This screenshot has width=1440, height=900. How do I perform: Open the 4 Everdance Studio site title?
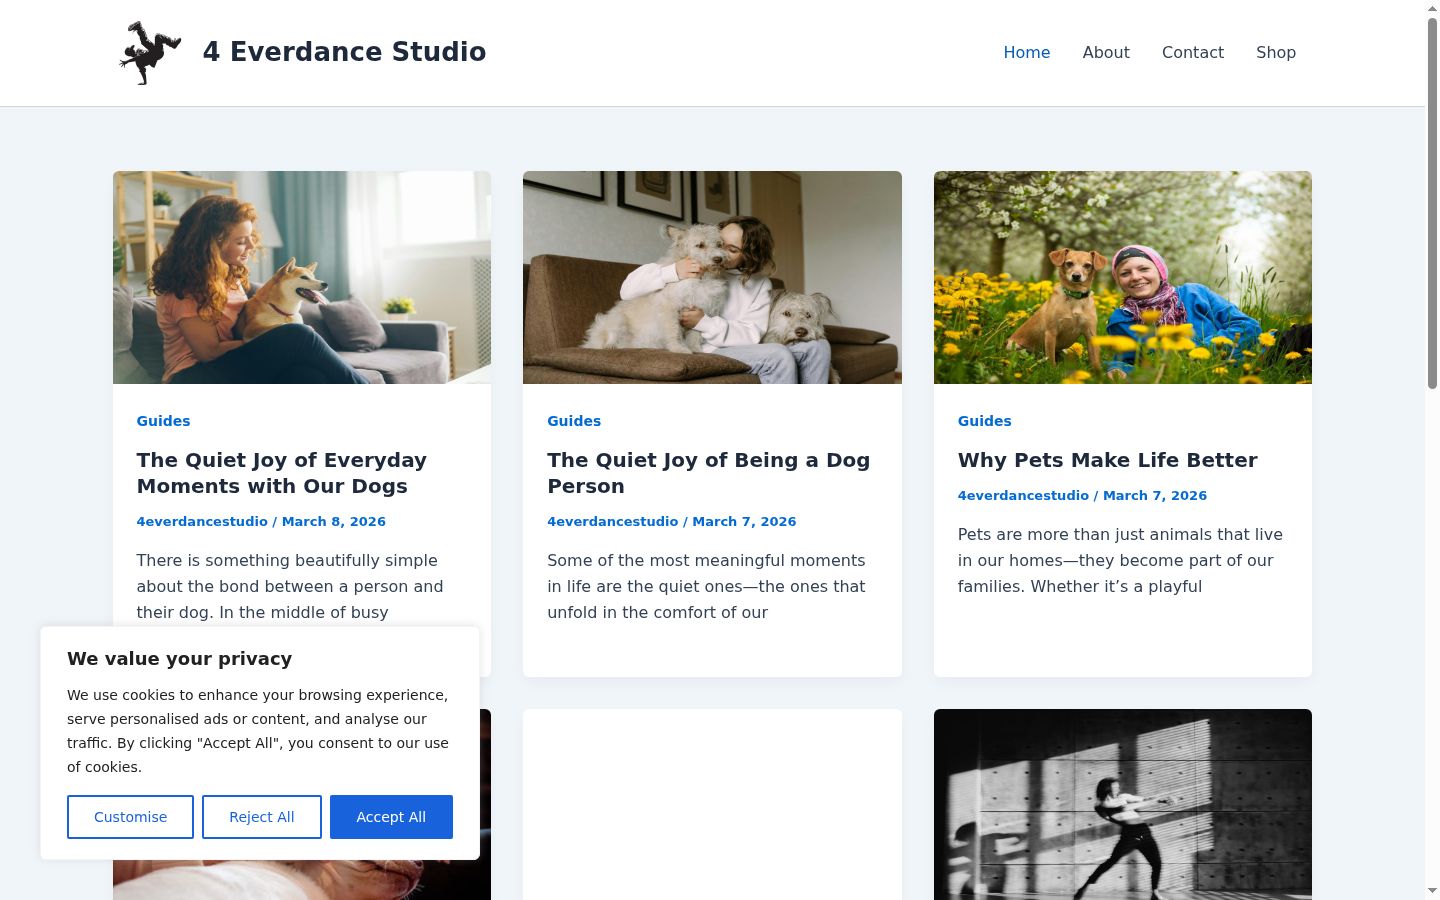coord(344,52)
